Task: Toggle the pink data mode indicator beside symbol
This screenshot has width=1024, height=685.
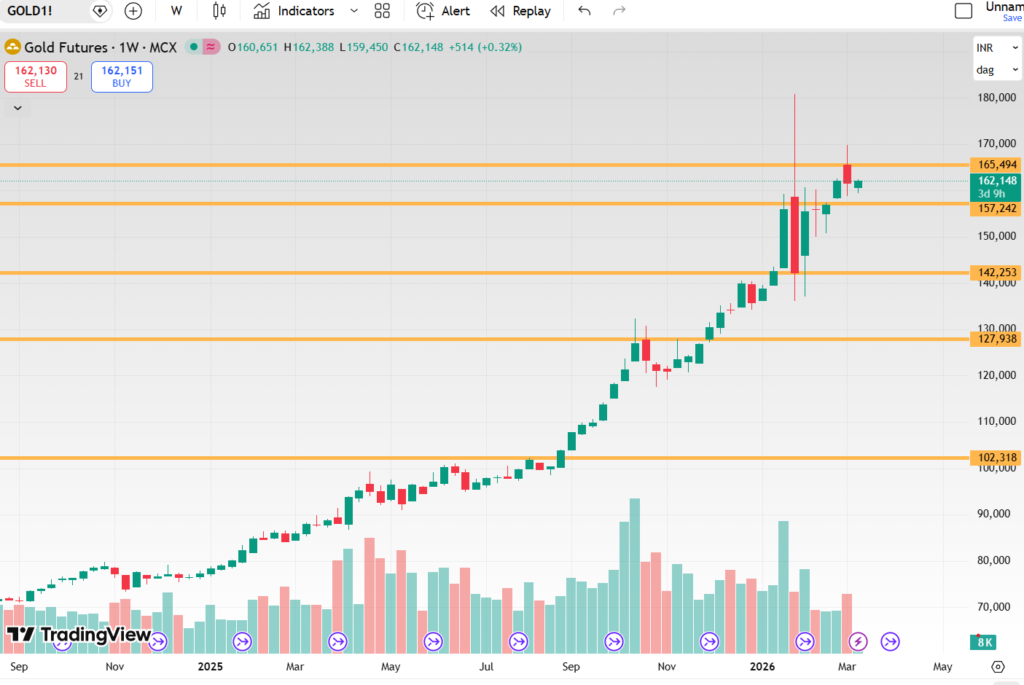Action: pos(211,47)
